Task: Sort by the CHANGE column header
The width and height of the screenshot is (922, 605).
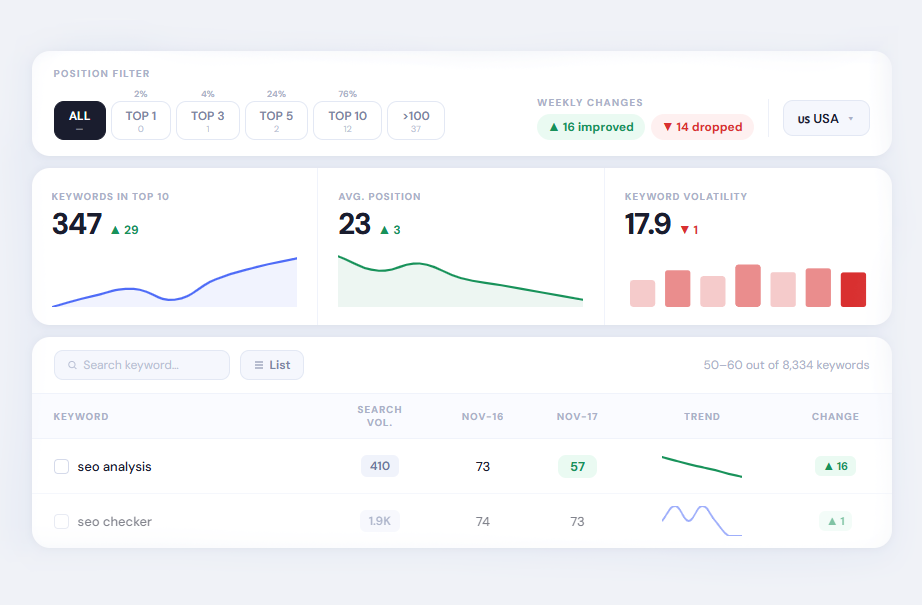Action: click(835, 416)
